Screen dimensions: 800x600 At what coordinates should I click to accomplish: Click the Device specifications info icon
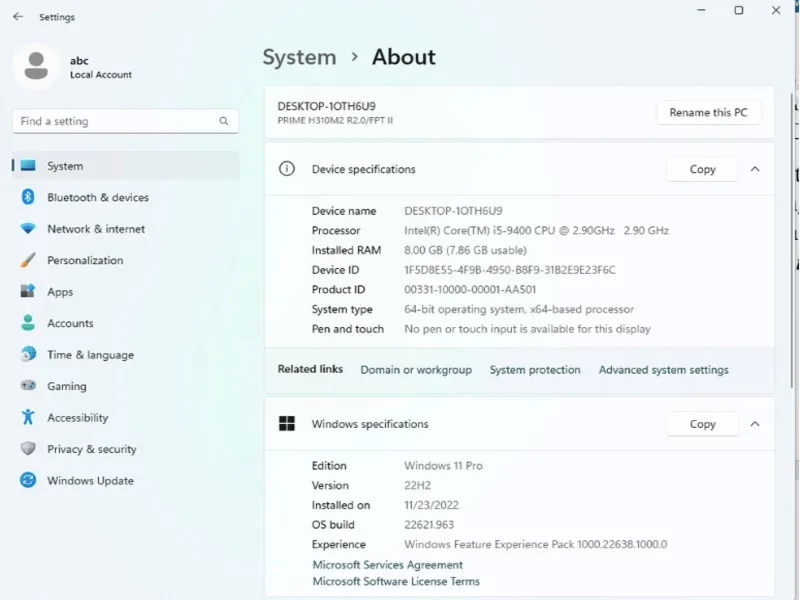click(x=287, y=169)
